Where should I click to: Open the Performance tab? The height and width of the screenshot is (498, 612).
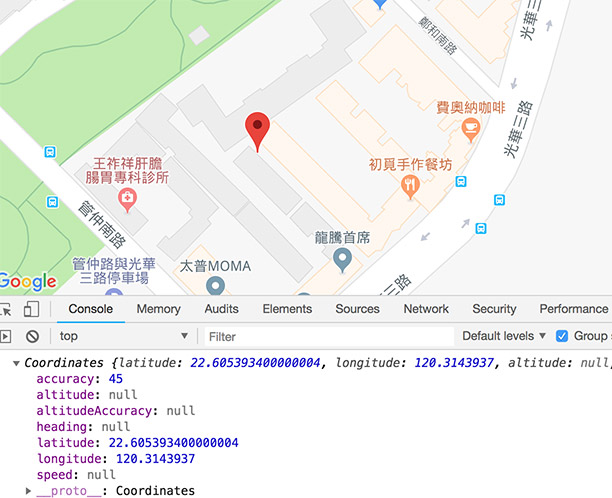point(574,309)
